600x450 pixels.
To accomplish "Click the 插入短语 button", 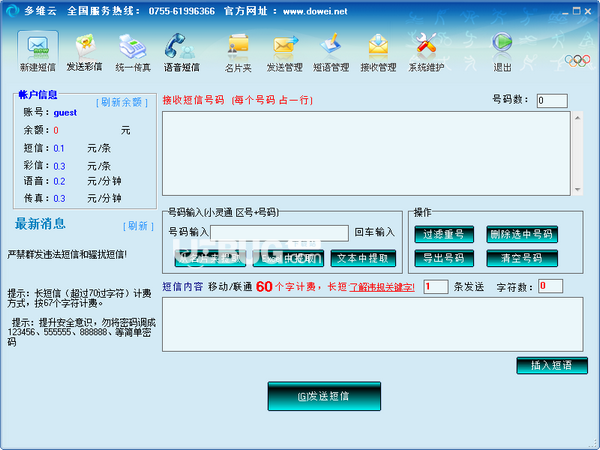I will pos(552,365).
